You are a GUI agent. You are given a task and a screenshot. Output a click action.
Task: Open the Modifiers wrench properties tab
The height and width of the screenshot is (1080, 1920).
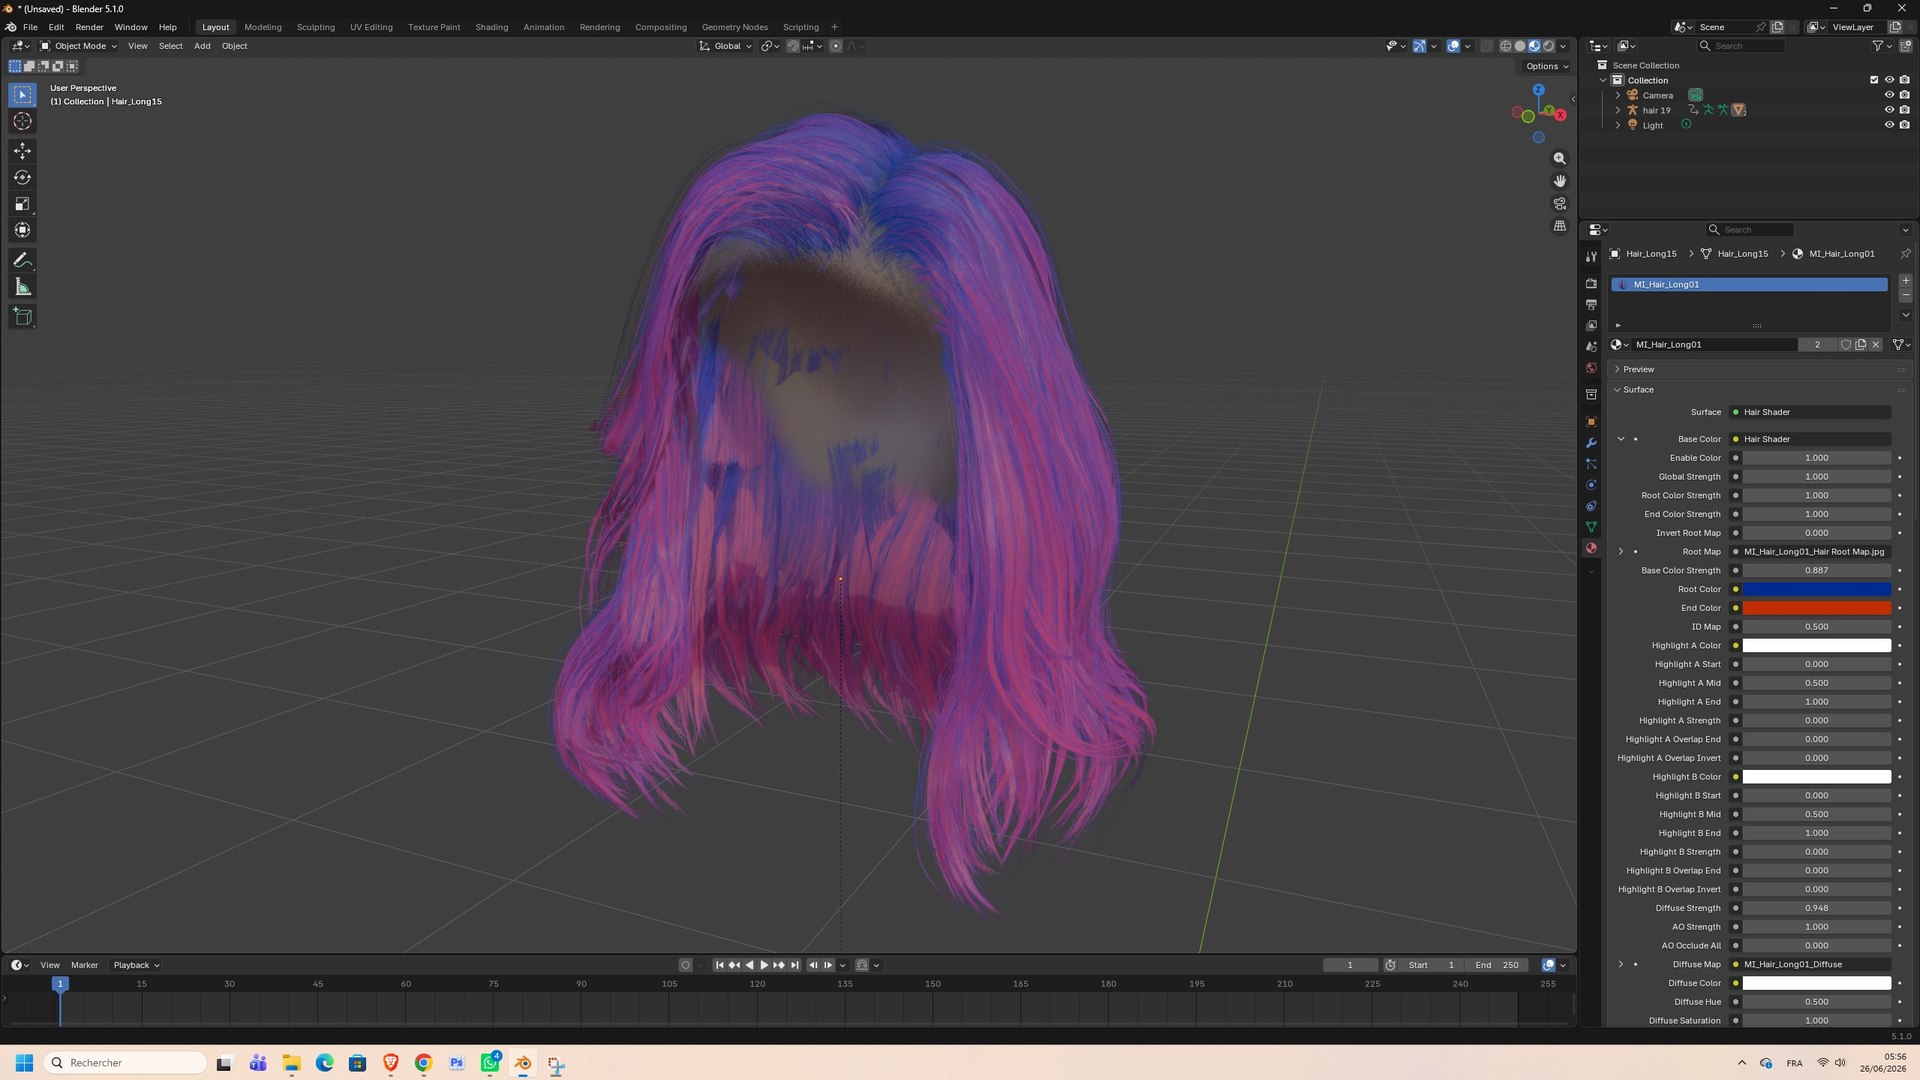coord(1591,443)
